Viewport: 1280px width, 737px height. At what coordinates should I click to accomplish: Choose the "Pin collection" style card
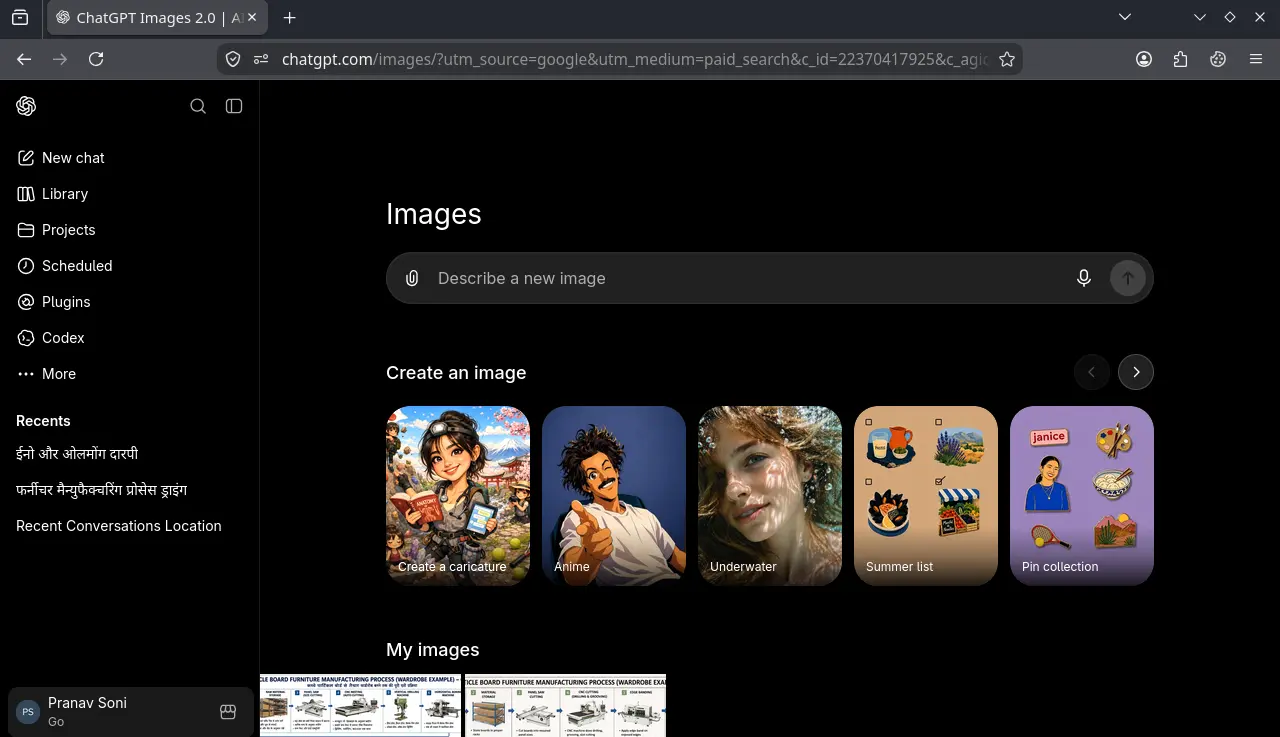tap(1082, 496)
